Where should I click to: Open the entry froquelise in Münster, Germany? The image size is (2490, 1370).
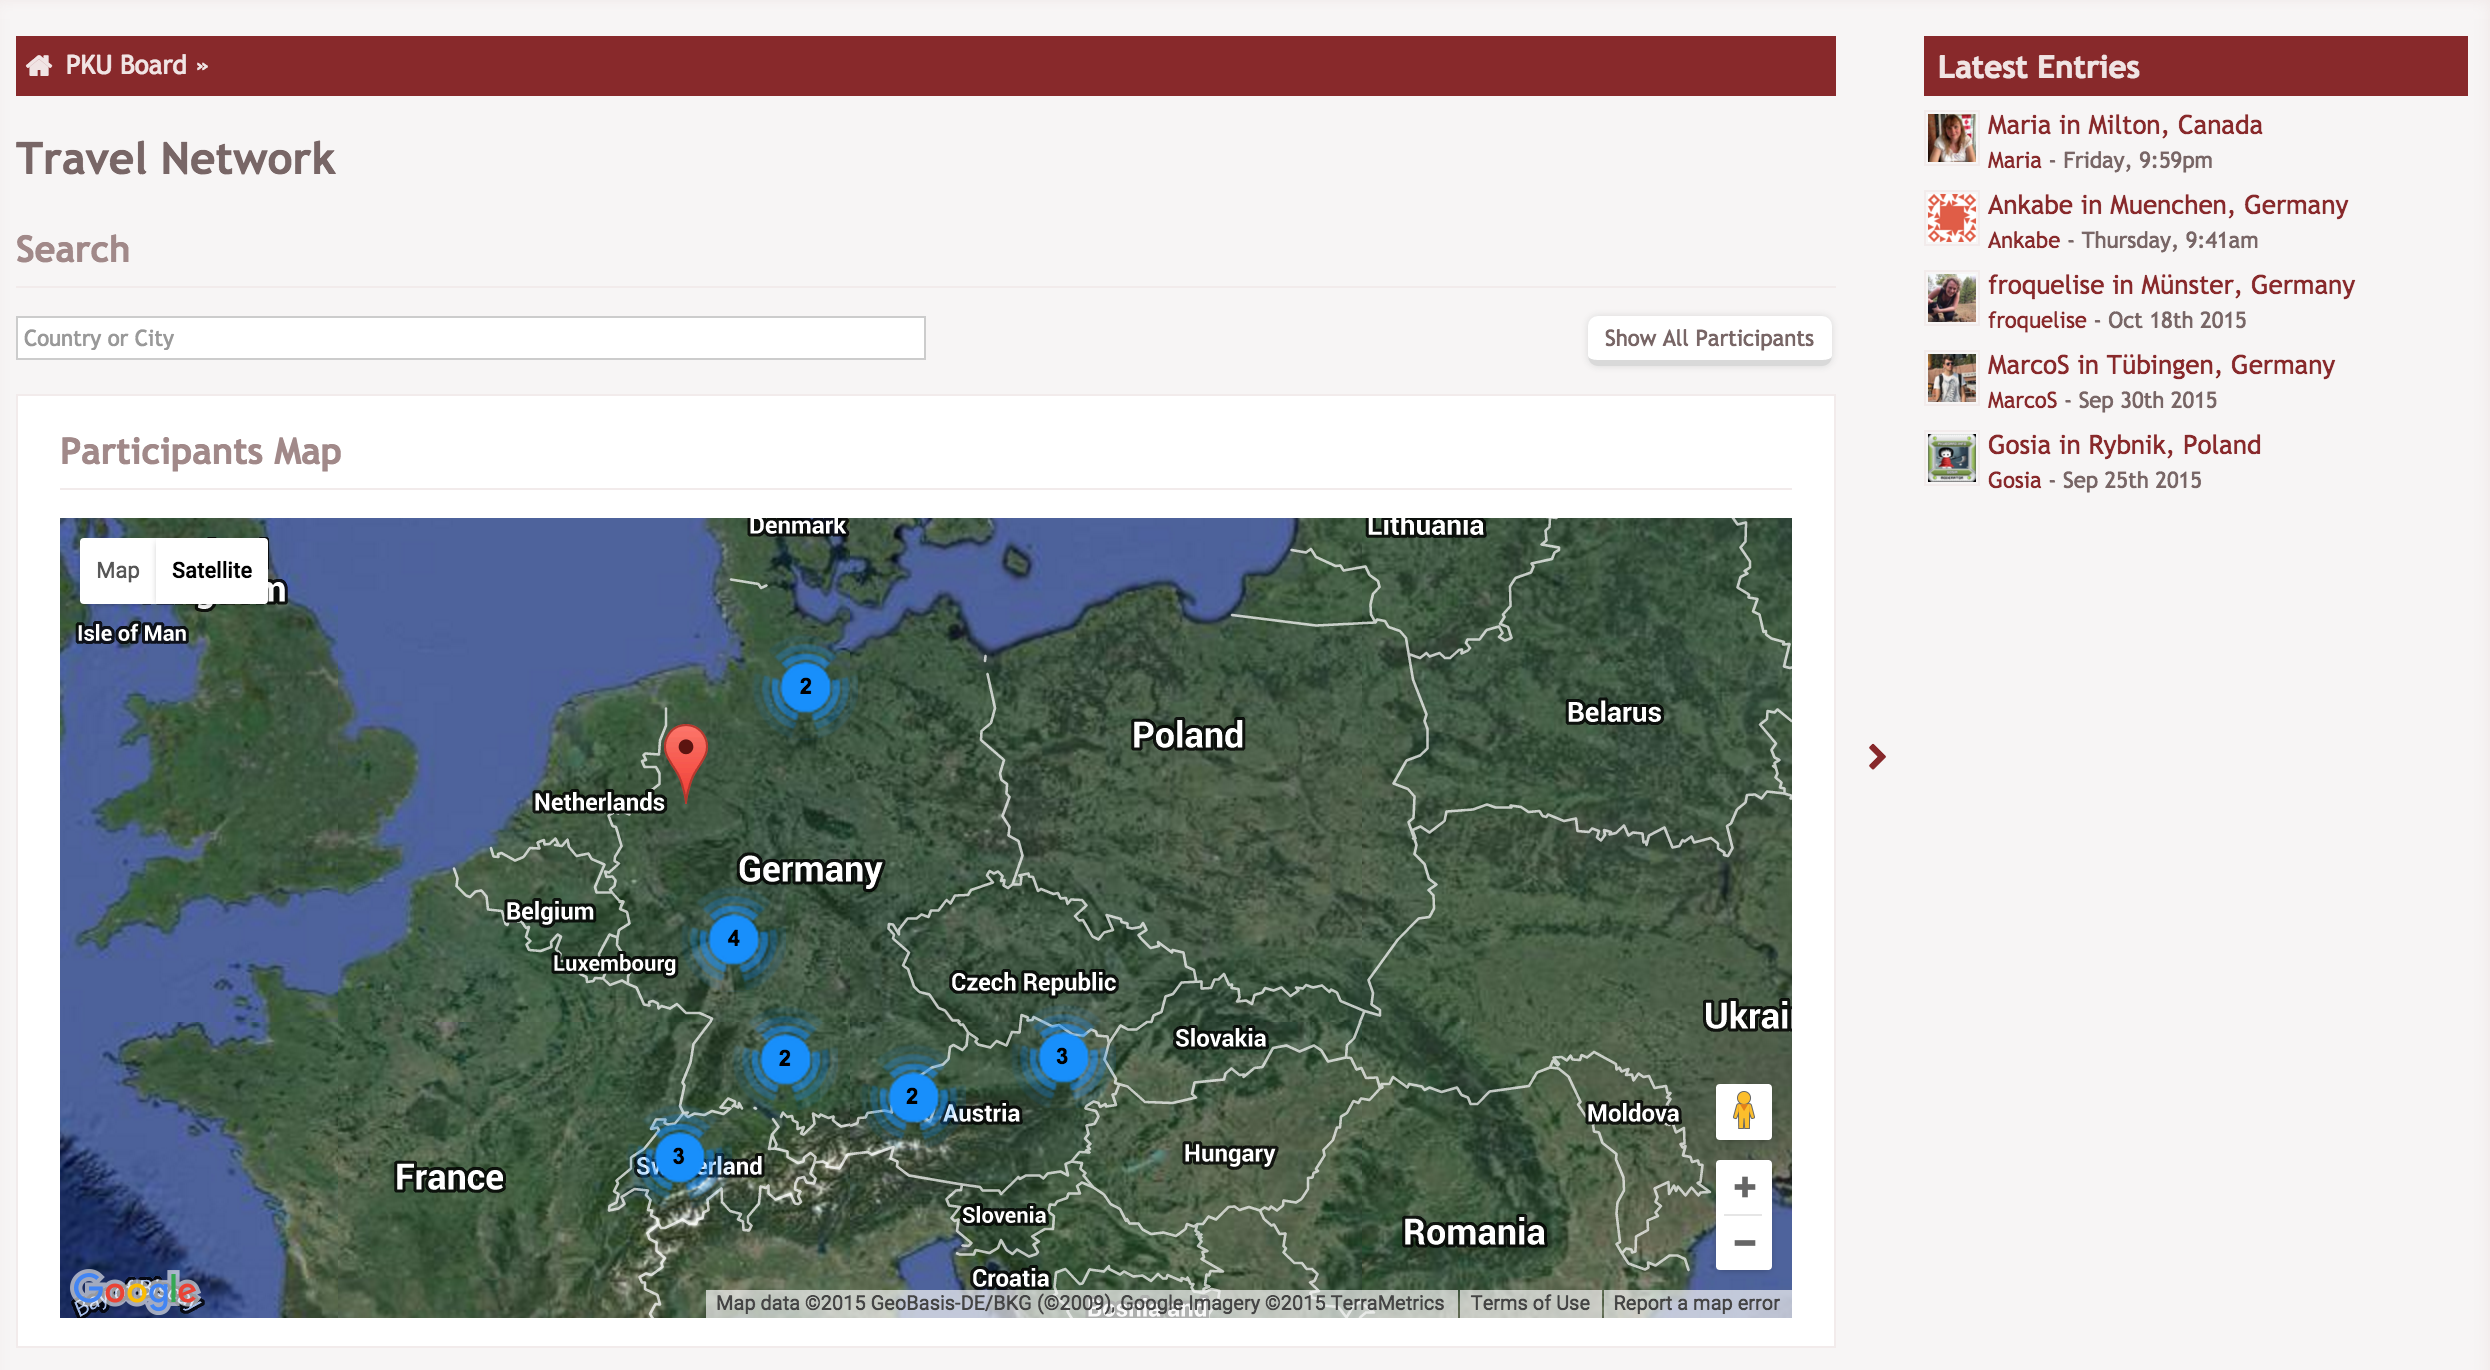pos(2171,285)
